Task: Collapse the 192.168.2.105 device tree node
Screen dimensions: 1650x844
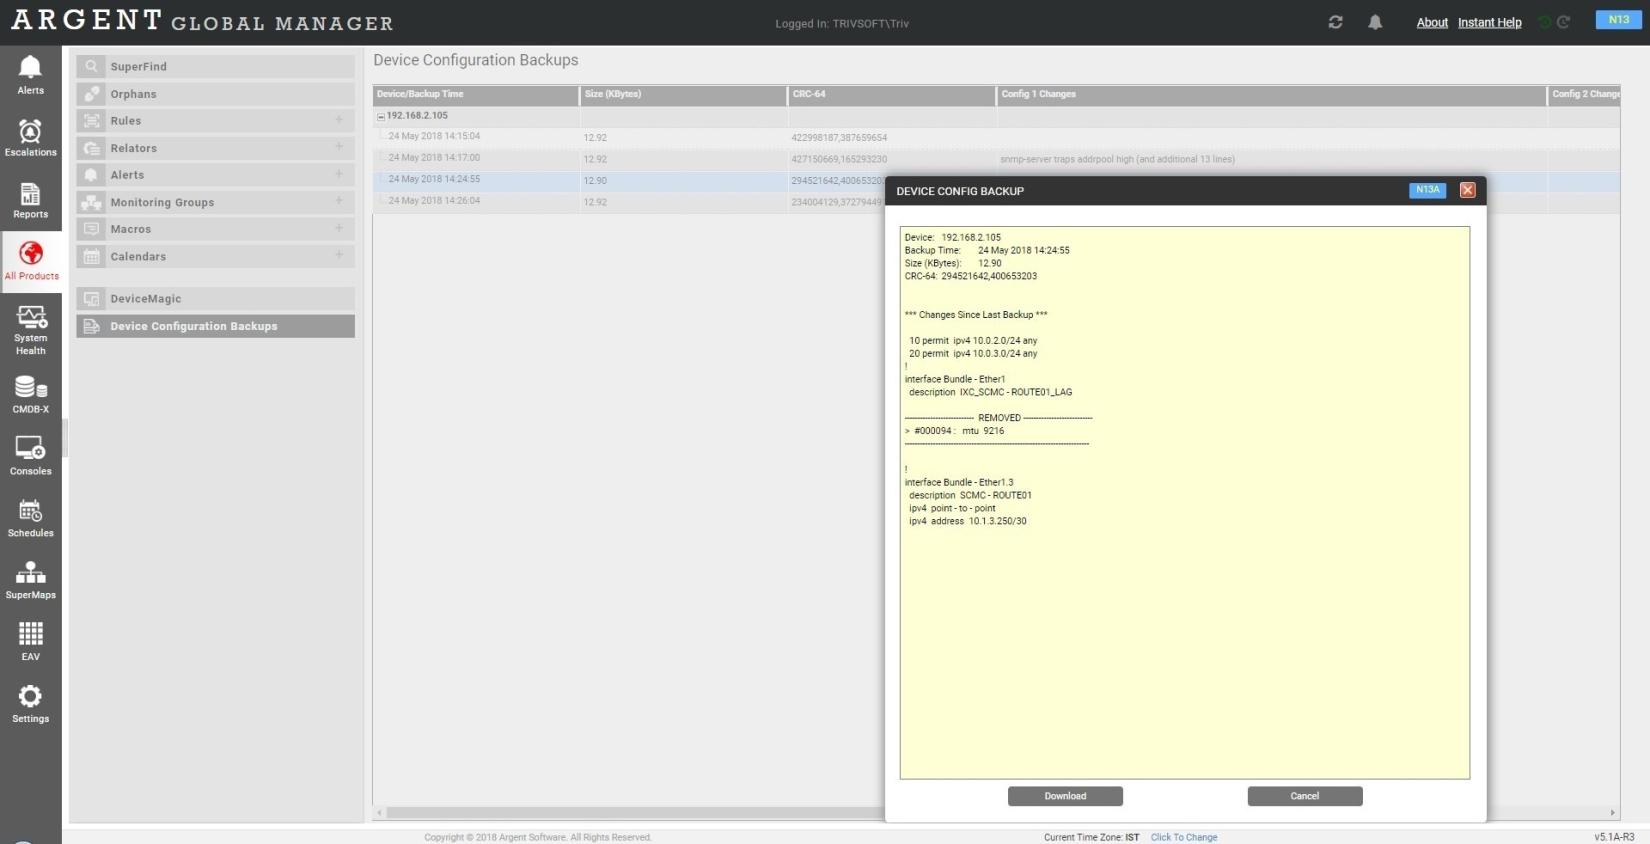Action: [380, 117]
